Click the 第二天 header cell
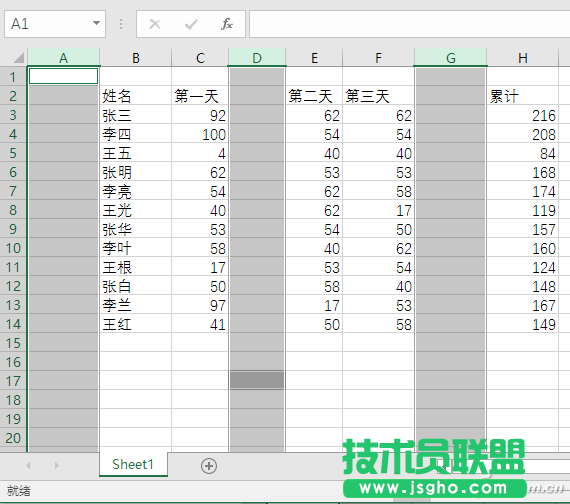The width and height of the screenshot is (570, 504). click(314, 96)
